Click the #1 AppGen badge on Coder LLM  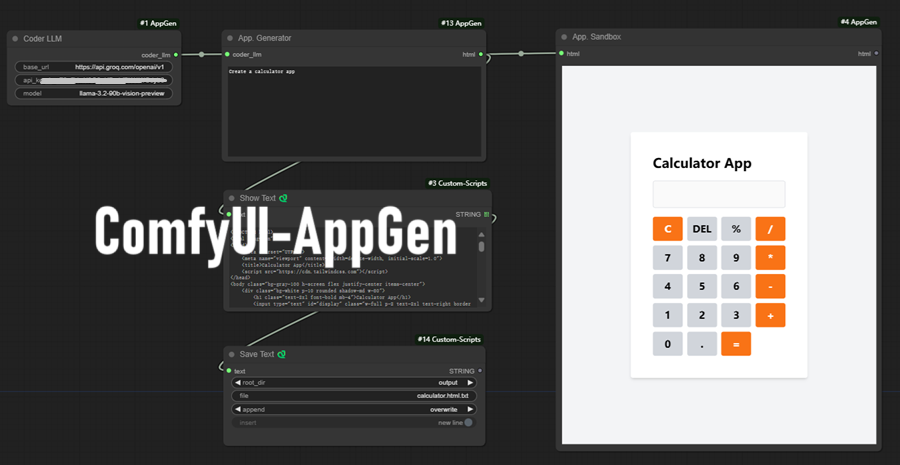[x=158, y=24]
